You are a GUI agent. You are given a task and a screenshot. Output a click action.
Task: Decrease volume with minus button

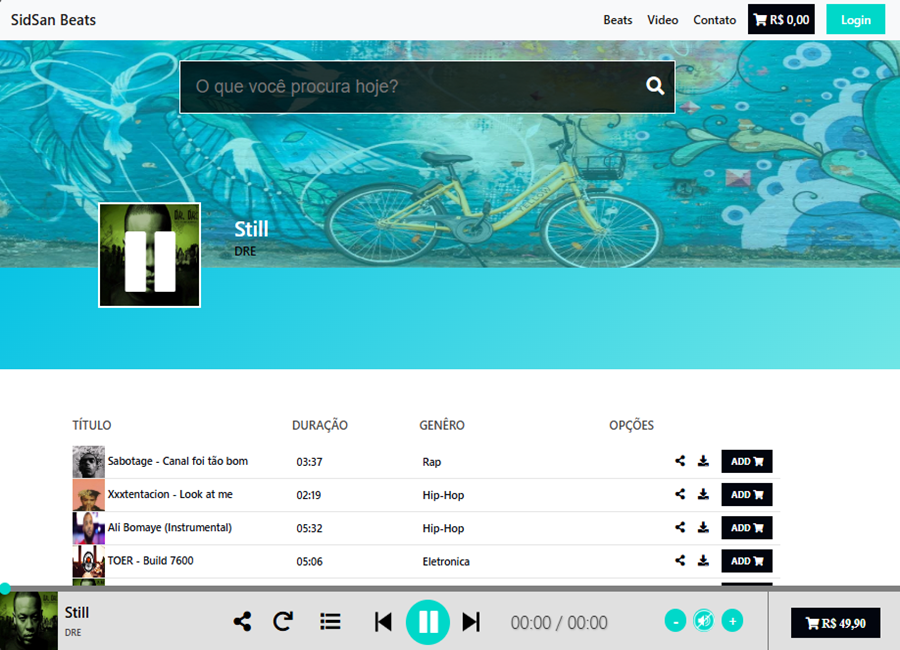click(675, 621)
